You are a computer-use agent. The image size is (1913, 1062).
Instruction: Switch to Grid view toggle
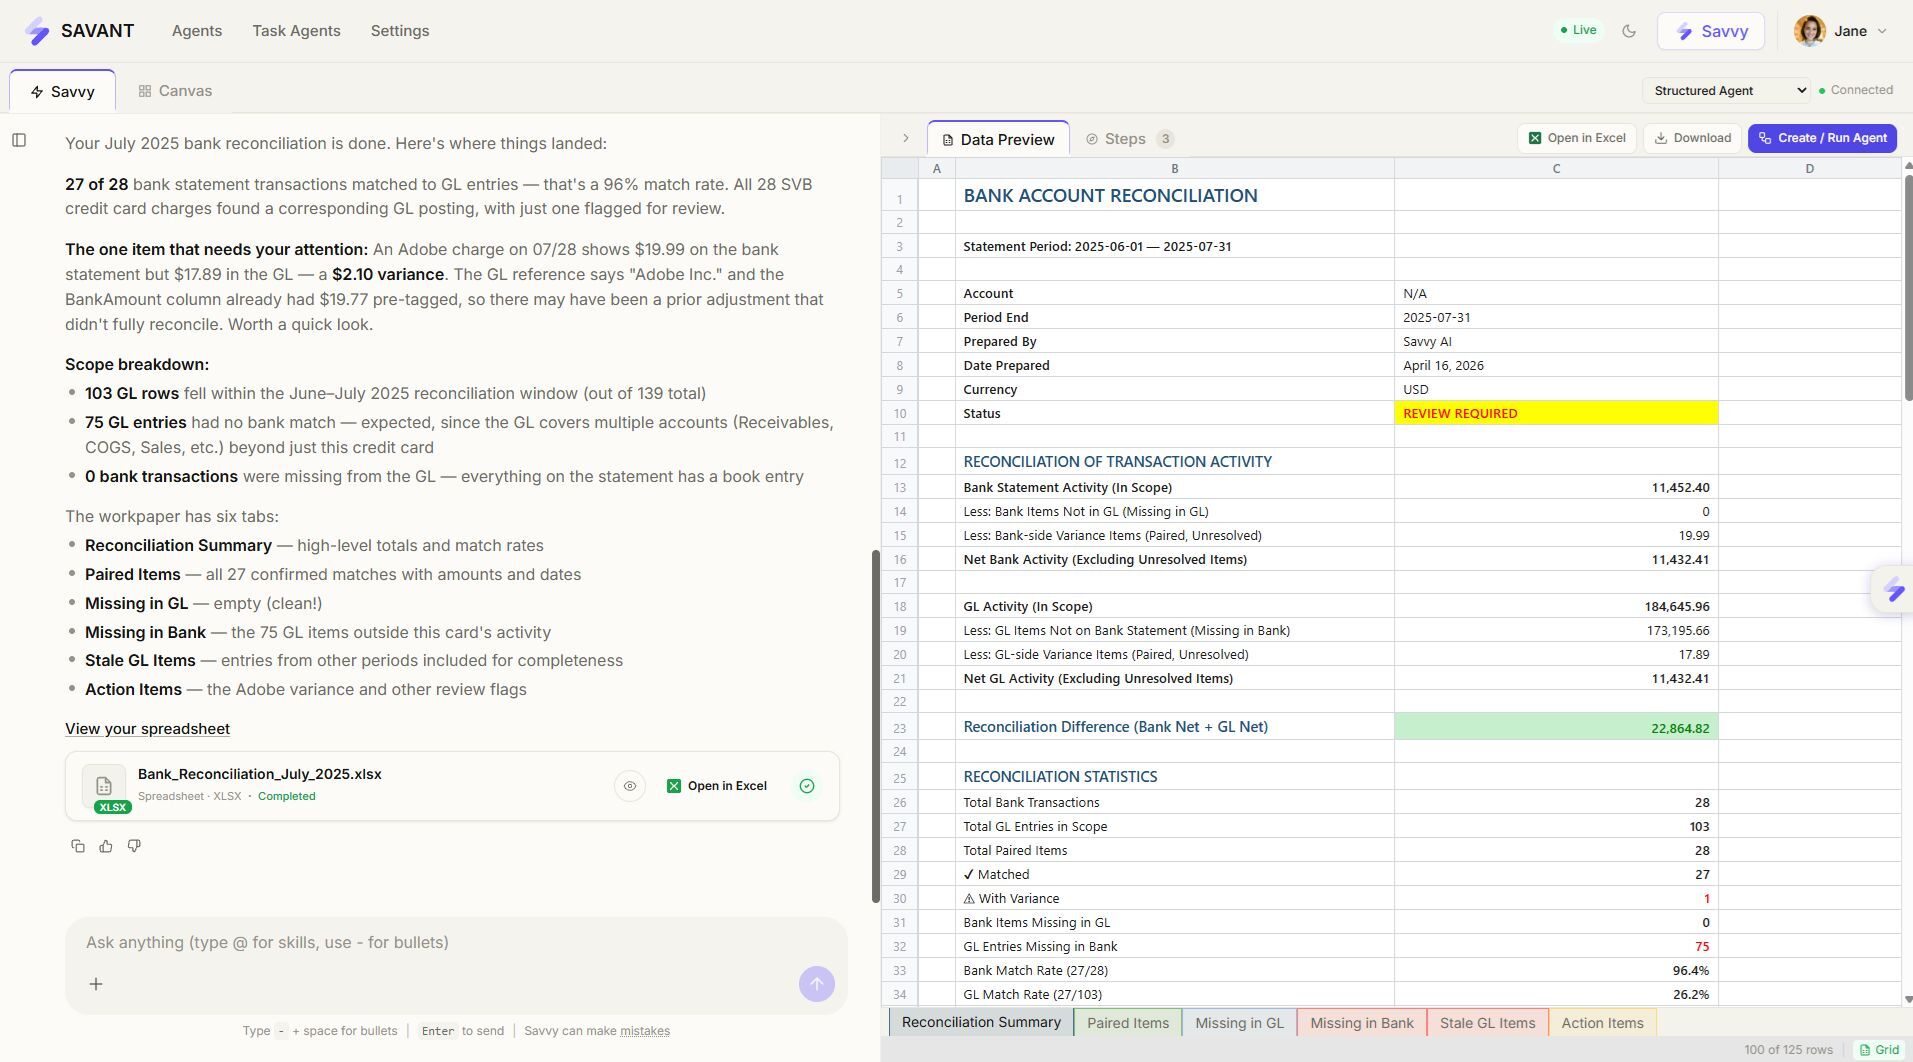(x=1879, y=1050)
